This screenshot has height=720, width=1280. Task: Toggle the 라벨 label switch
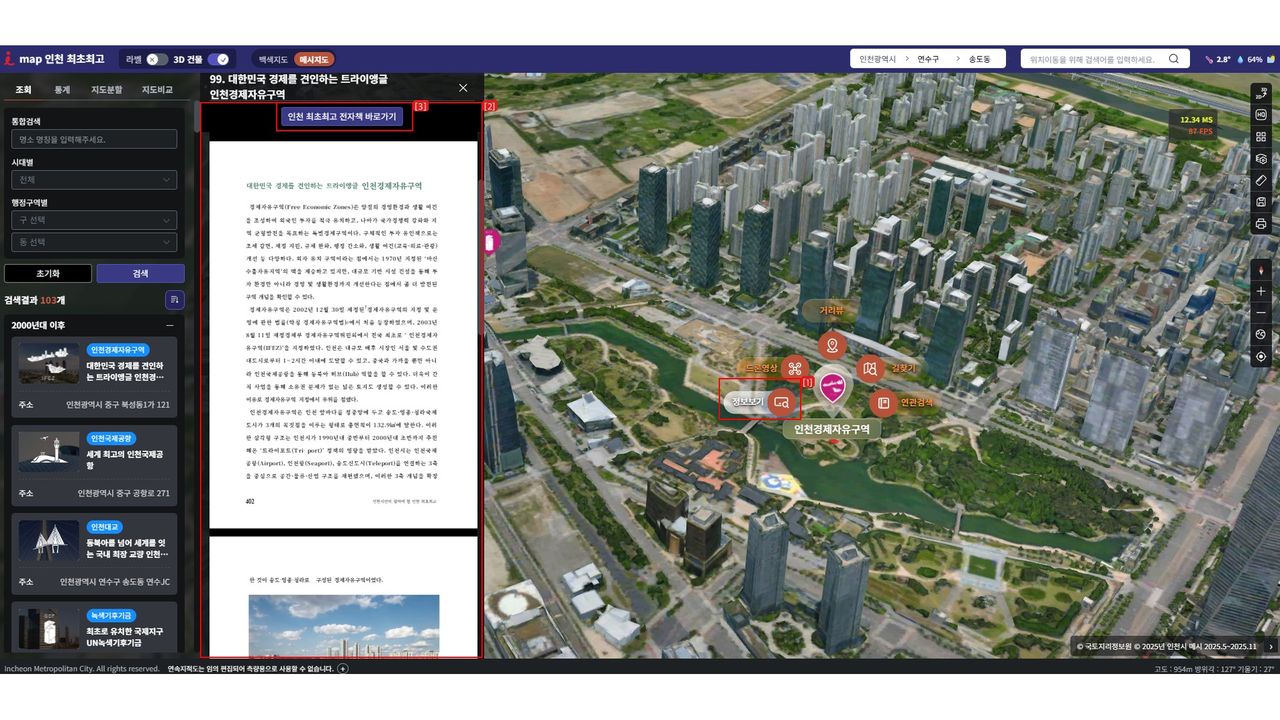157,59
